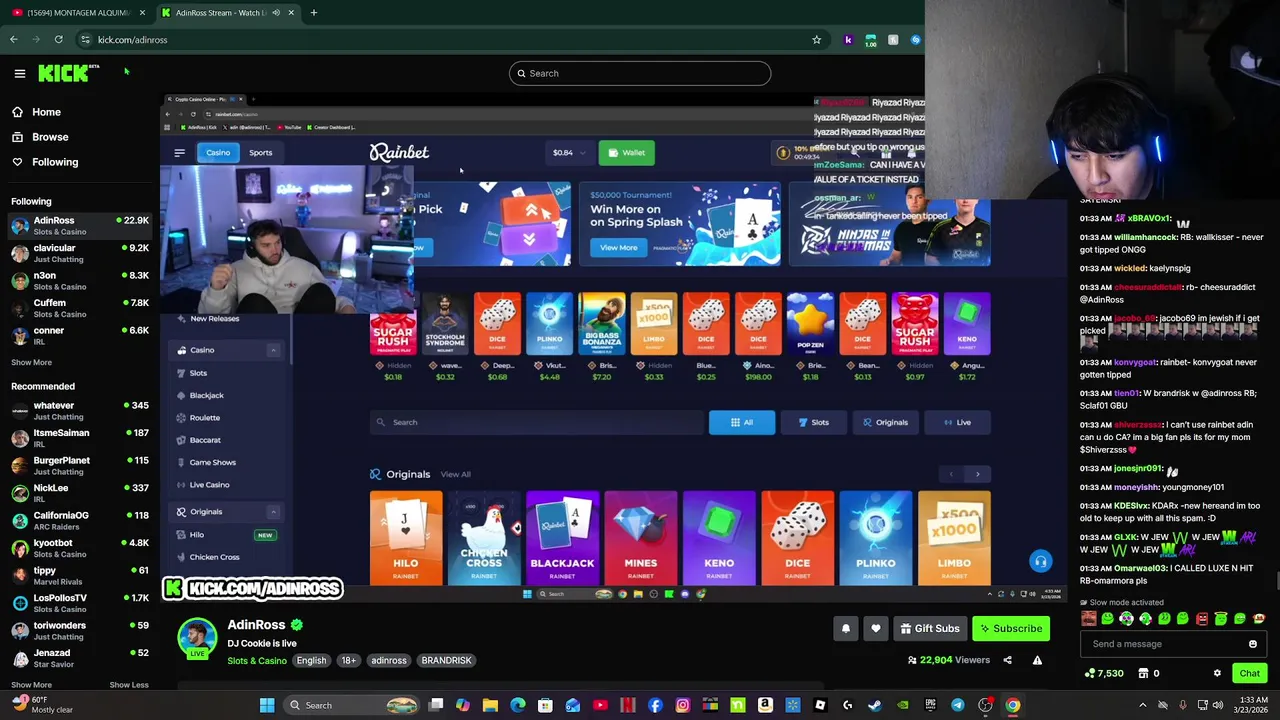1280x720 pixels.
Task: Select the English language tag
Action: coord(311,661)
